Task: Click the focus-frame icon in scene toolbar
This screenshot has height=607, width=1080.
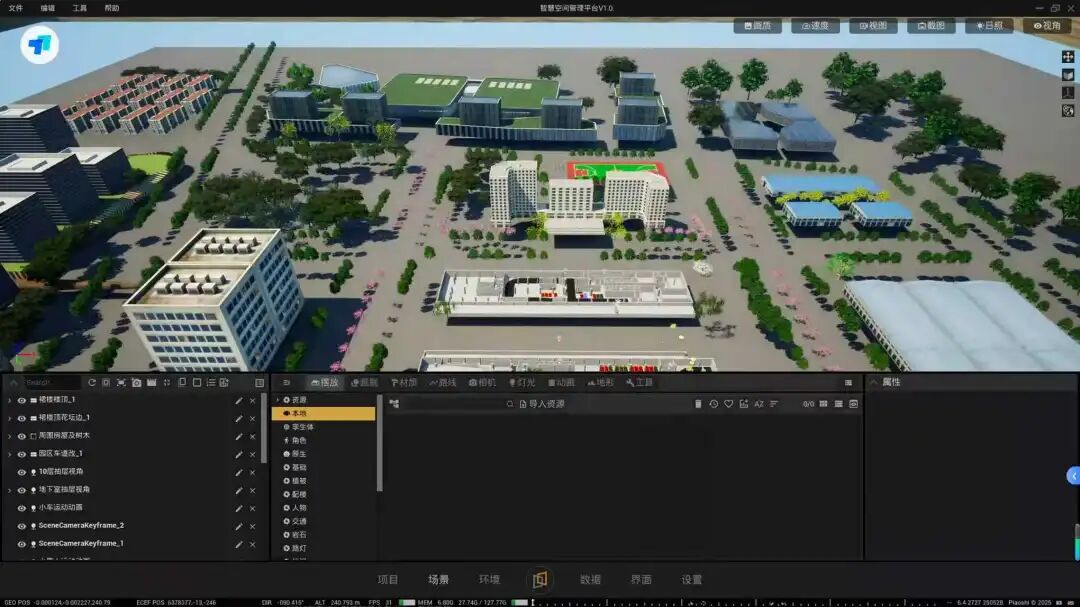Action: (x=121, y=382)
